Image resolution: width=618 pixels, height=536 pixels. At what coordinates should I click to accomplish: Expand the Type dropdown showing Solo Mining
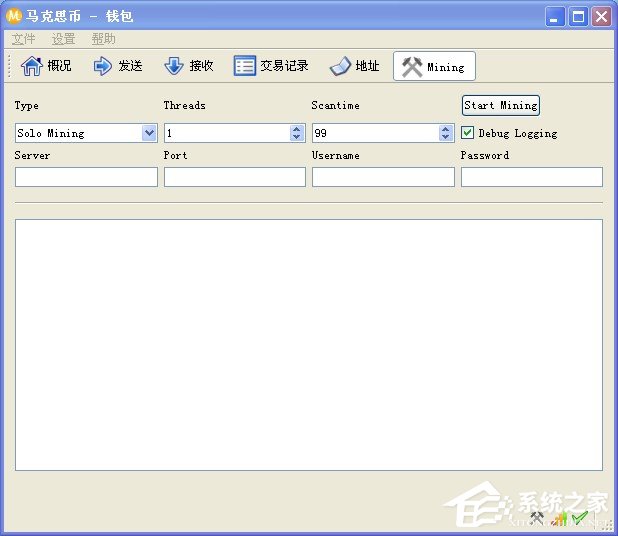149,133
